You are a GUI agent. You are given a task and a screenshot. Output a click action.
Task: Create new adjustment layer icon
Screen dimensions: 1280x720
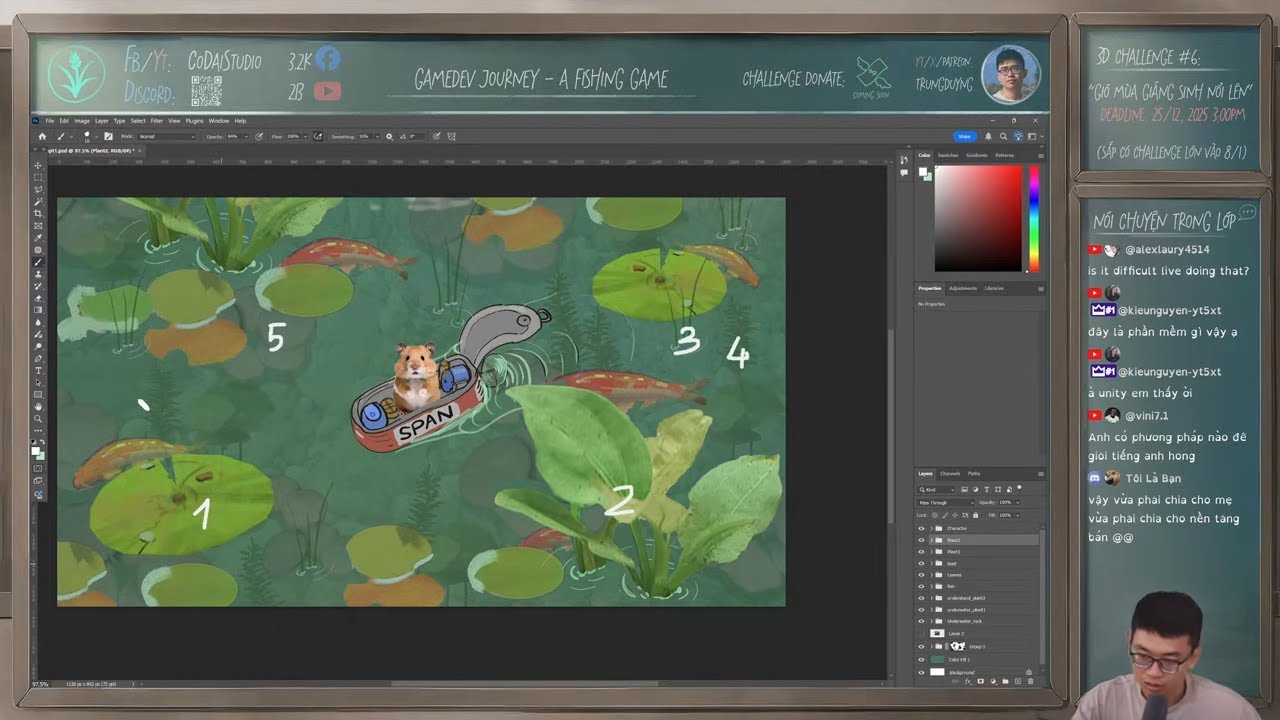(x=993, y=681)
